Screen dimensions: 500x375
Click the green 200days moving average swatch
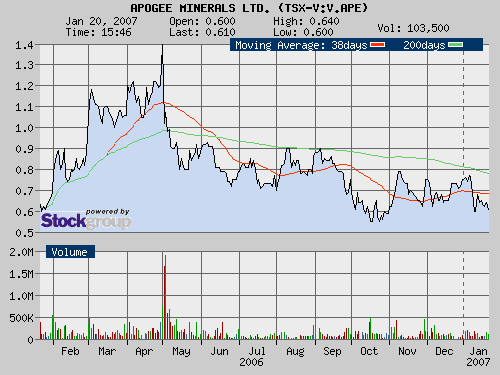click(455, 45)
